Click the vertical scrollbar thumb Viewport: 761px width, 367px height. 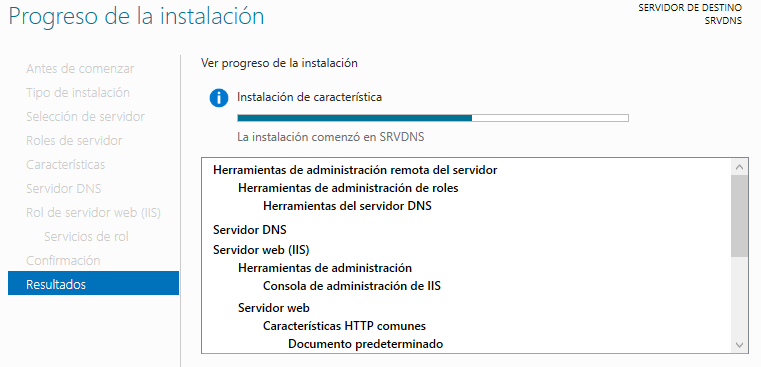[x=740, y=217]
